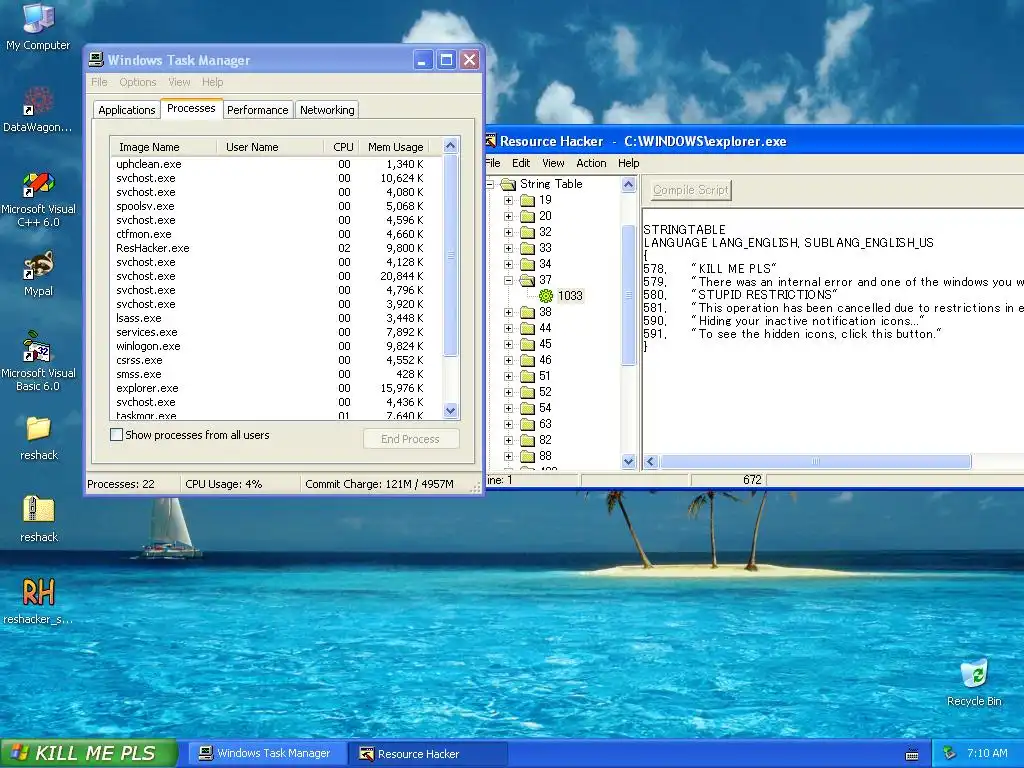Viewport: 1024px width, 768px height.
Task: Click the 7:10 AM taskbar clock
Action: pyautogui.click(x=987, y=753)
